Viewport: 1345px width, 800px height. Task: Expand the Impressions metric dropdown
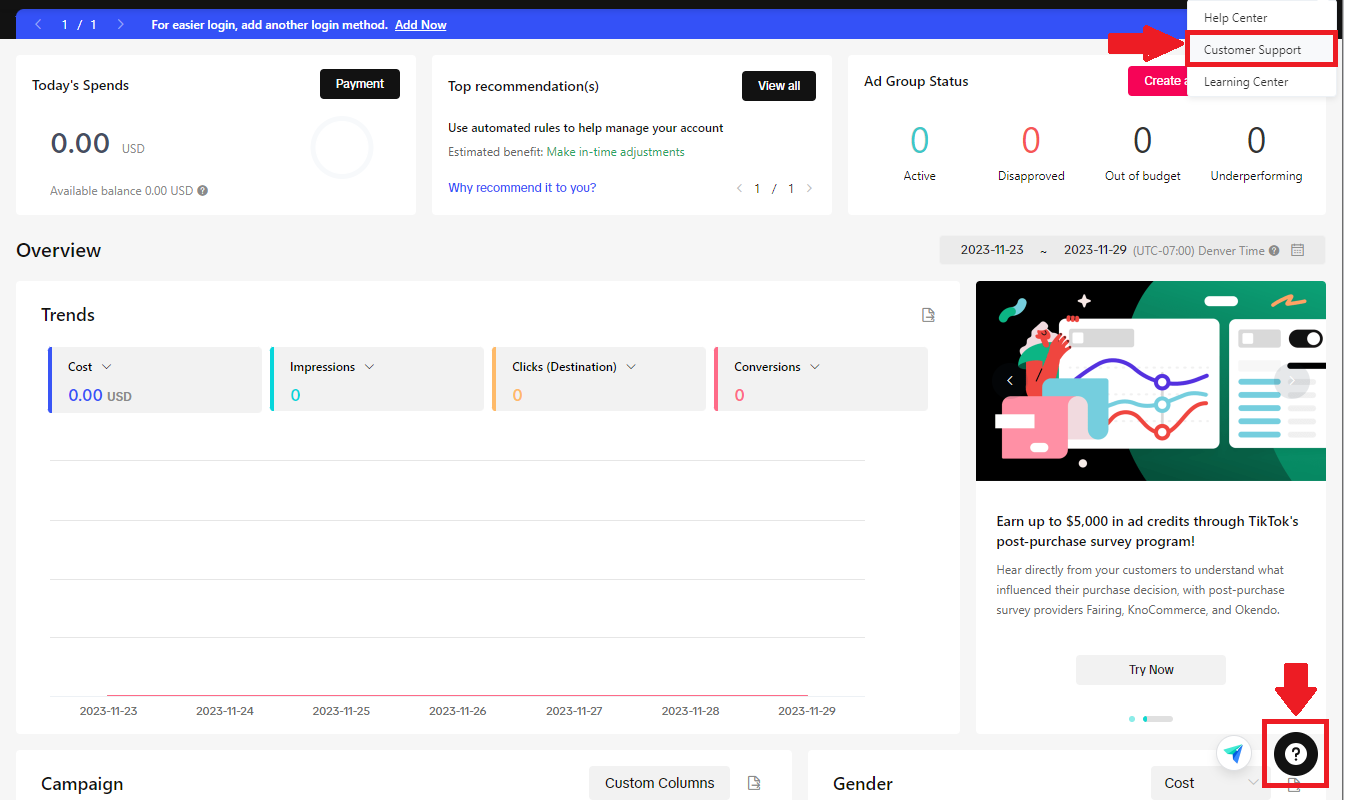(x=369, y=367)
